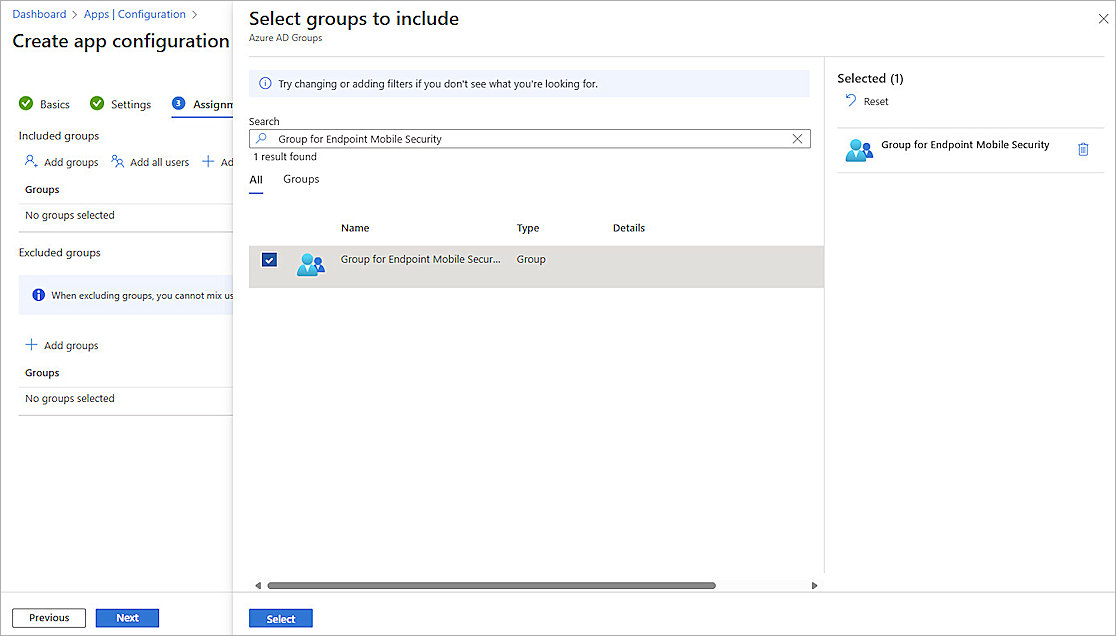Image resolution: width=1116 pixels, height=636 pixels.
Task: Switch to the All tab
Action: [256, 180]
